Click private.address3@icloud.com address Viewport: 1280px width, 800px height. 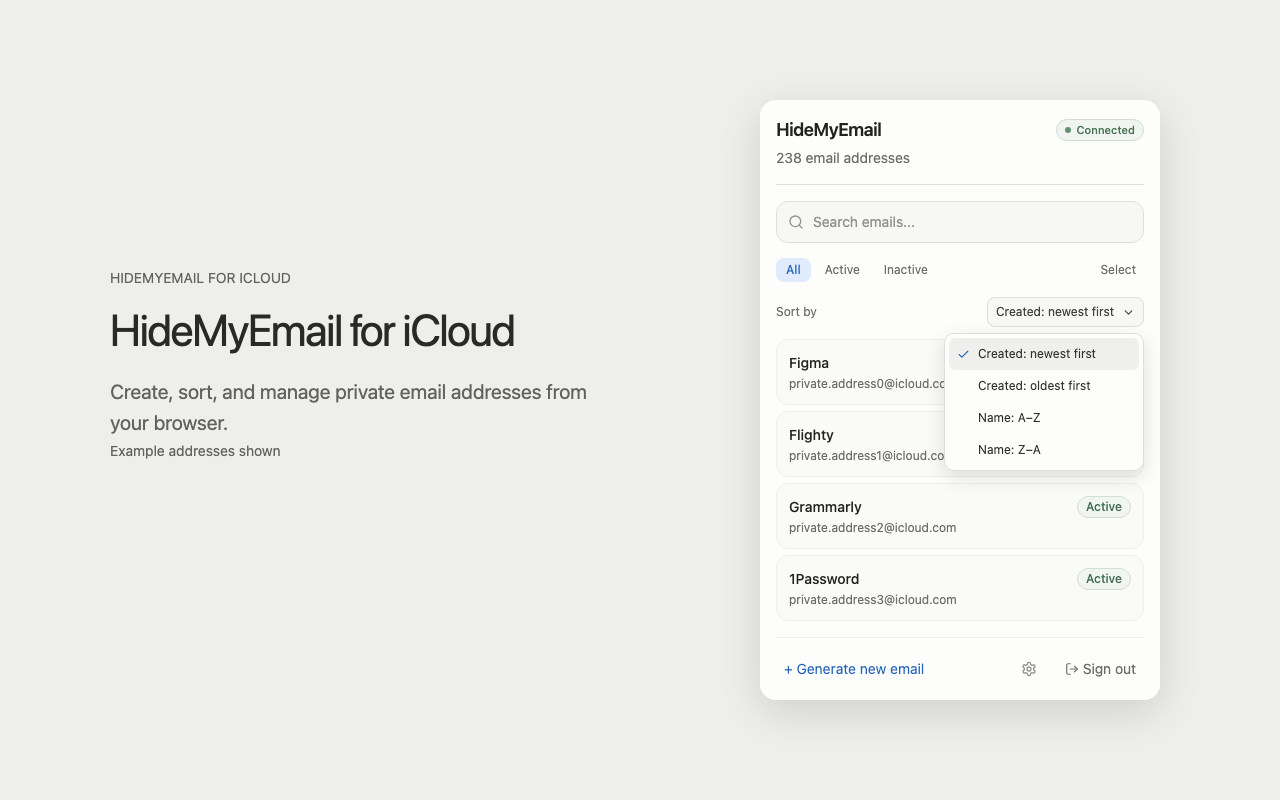pos(873,600)
